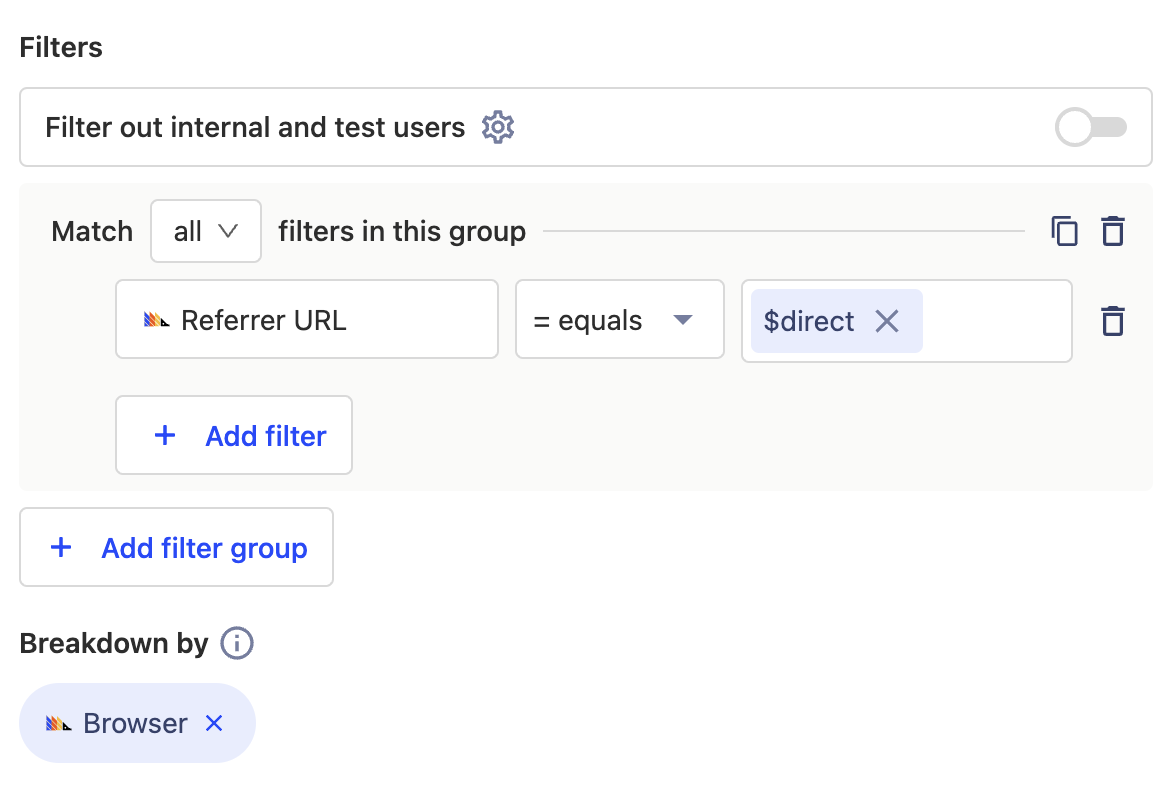1170x800 pixels.
Task: Remove the Browser breakdown with its X
Action: (x=213, y=723)
